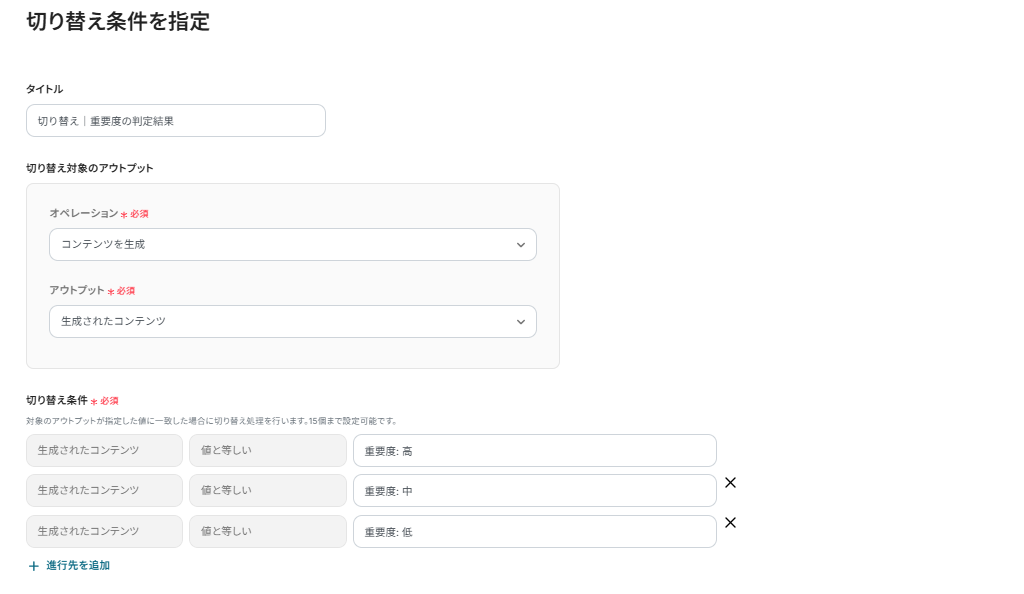Click 値と等しい operator in 重要度: 中 row

pos(268,490)
